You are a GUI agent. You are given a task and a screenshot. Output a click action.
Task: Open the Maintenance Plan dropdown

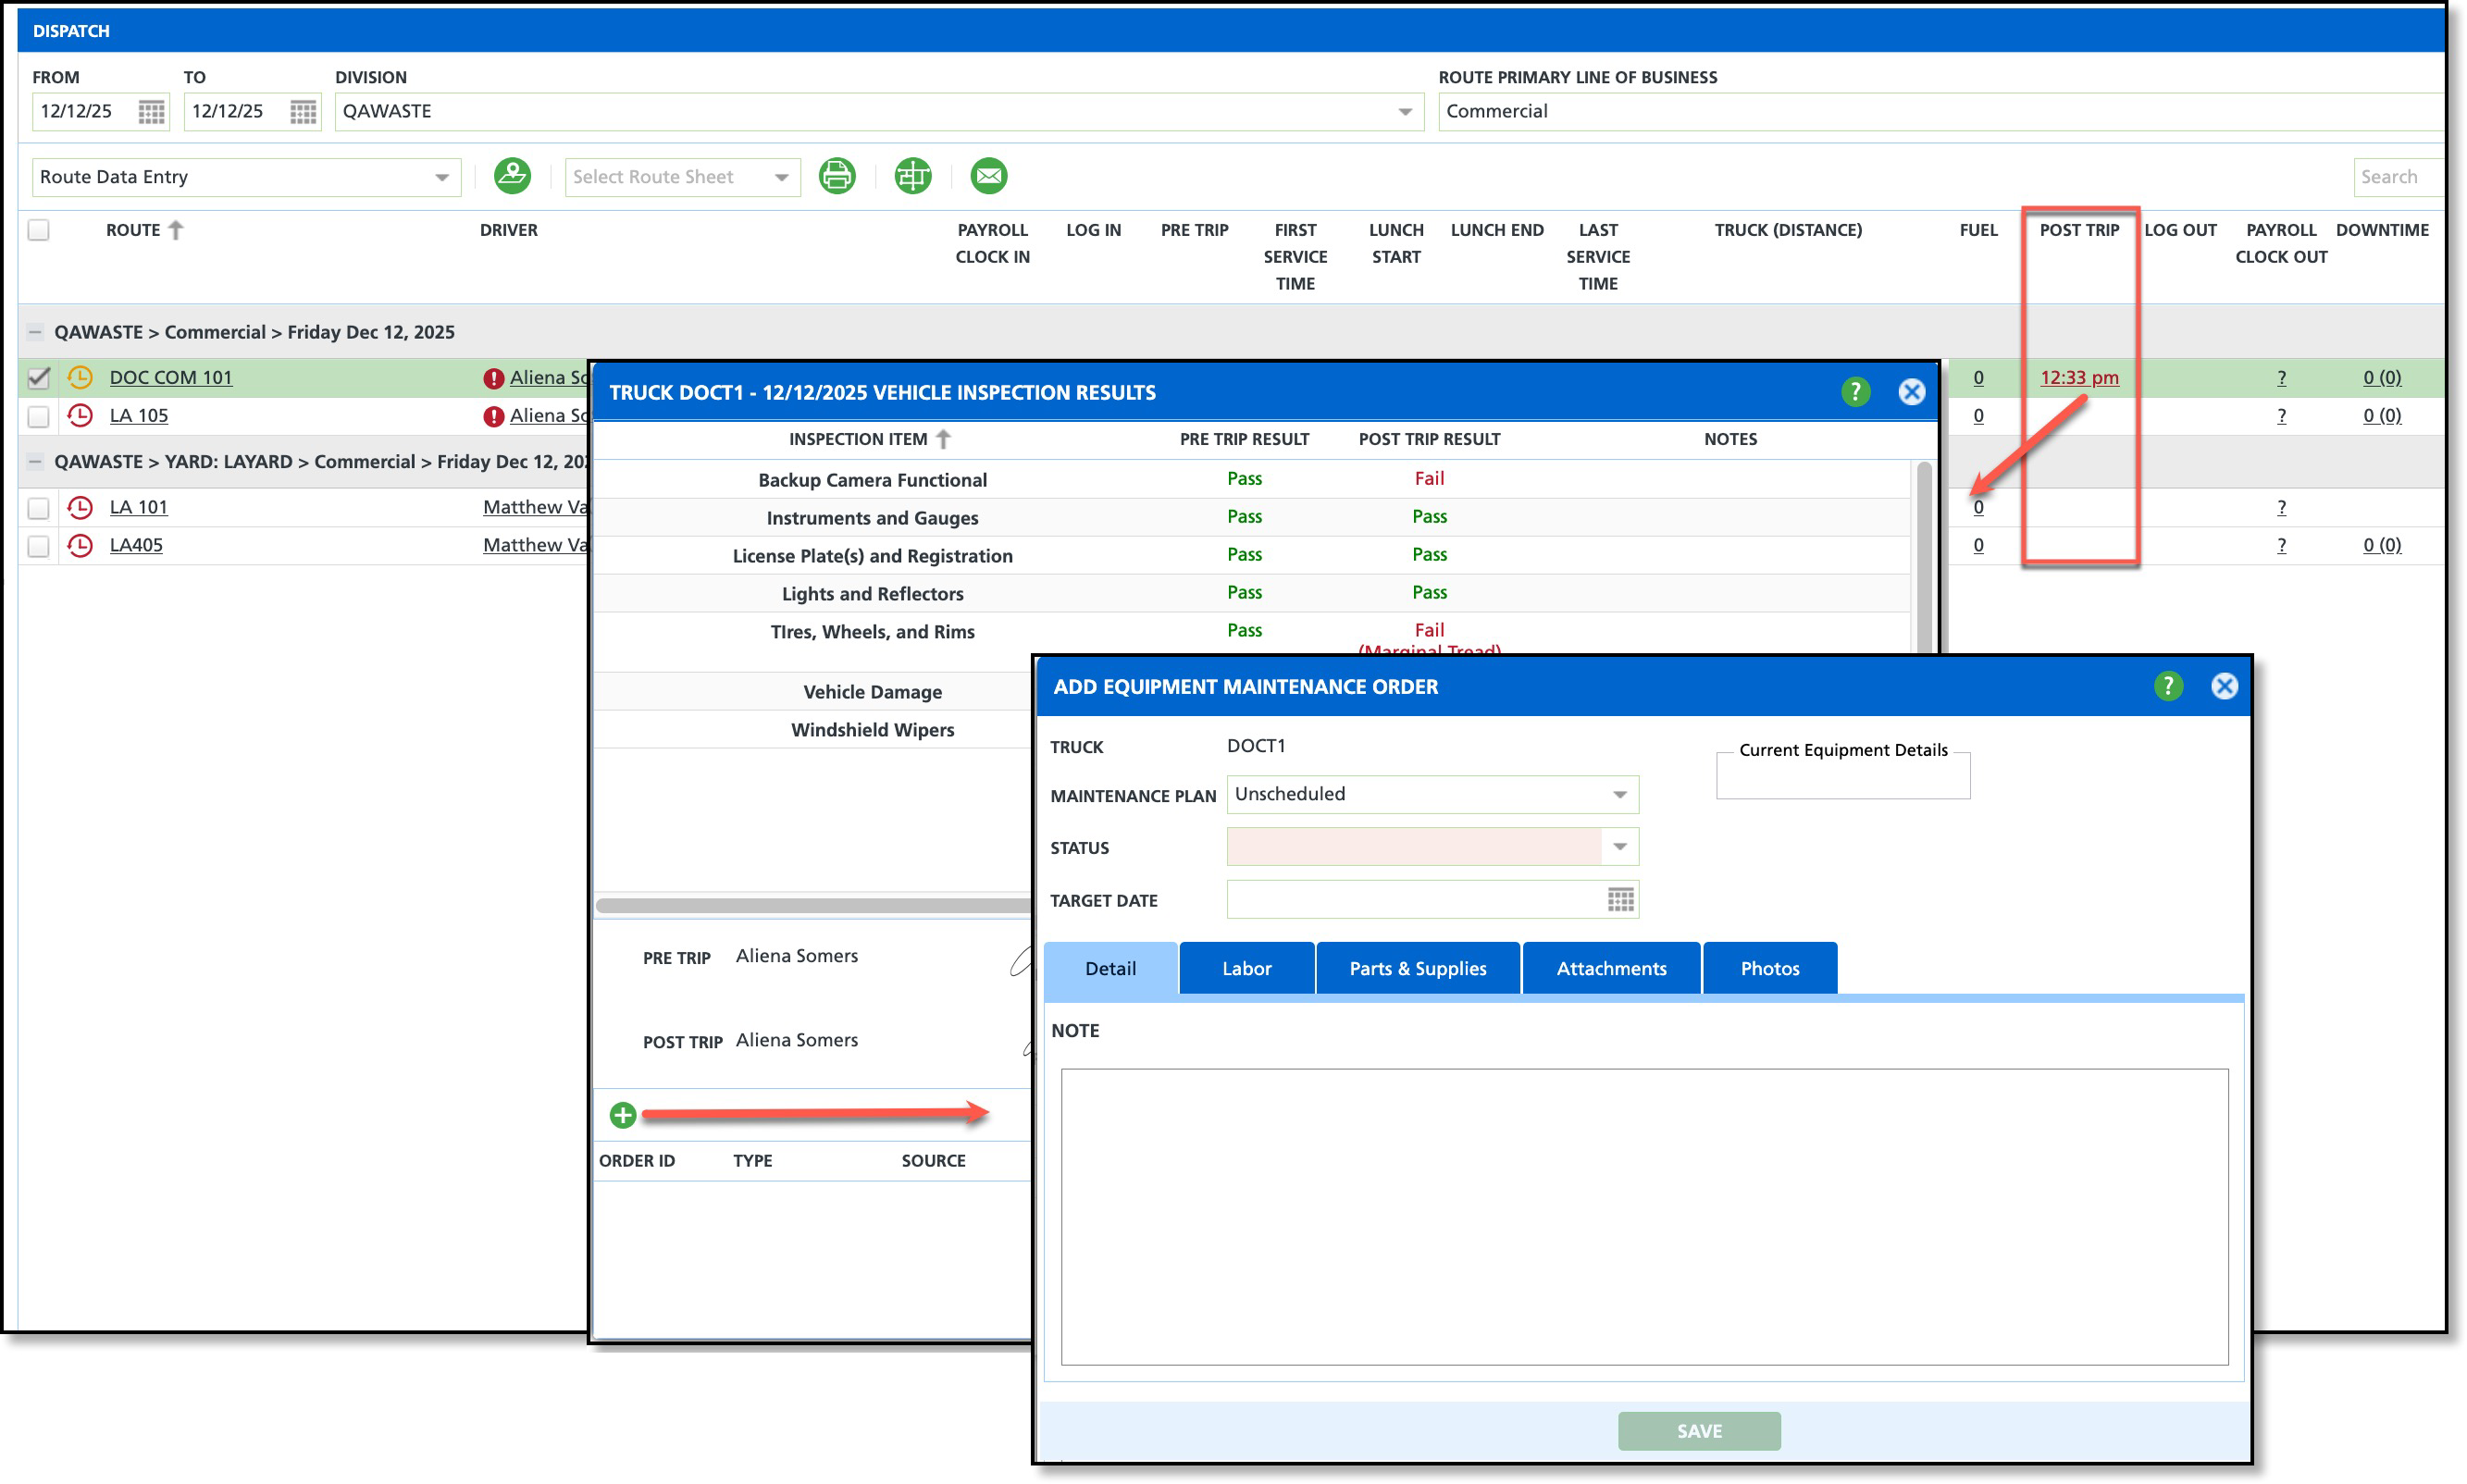point(1619,794)
